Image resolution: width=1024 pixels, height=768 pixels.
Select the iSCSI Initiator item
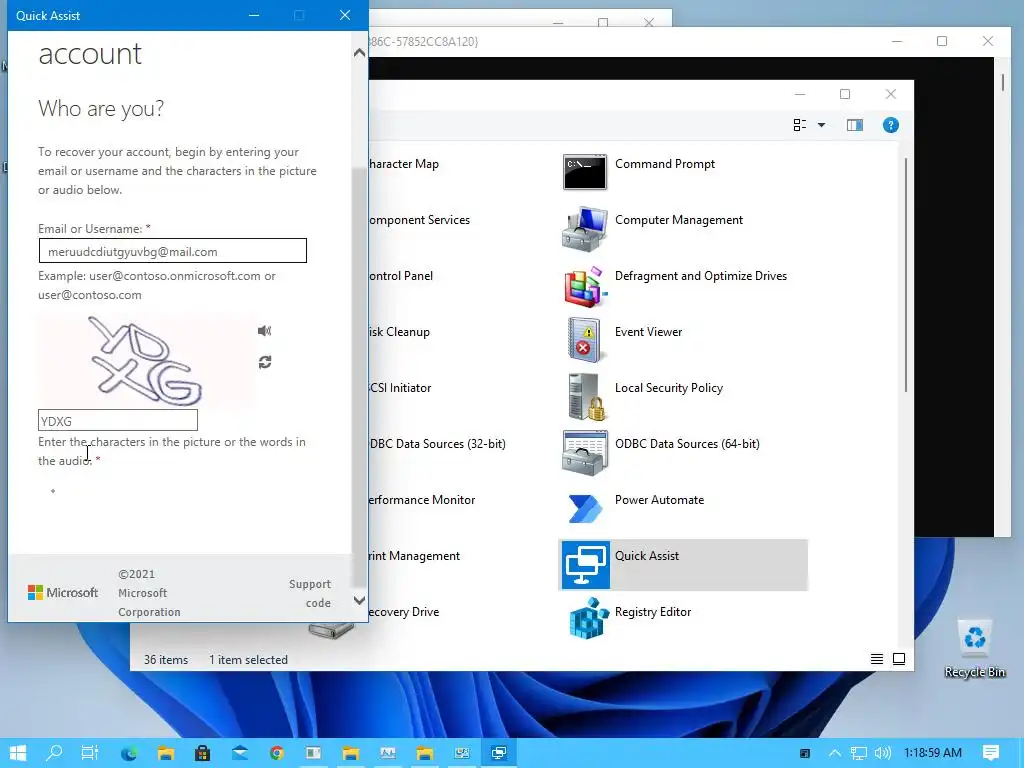(x=400, y=388)
